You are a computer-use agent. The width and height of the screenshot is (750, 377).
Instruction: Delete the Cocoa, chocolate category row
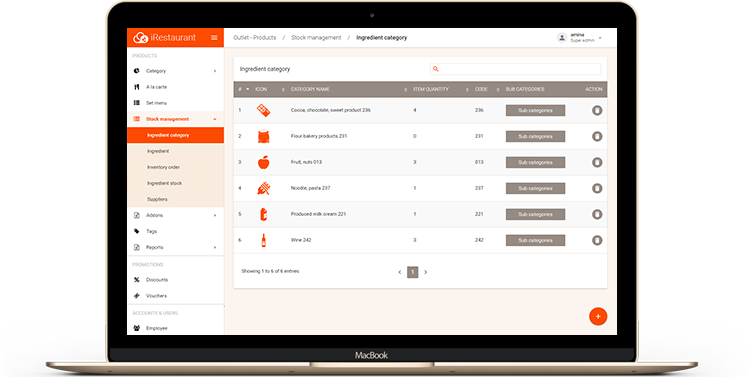pyautogui.click(x=597, y=111)
